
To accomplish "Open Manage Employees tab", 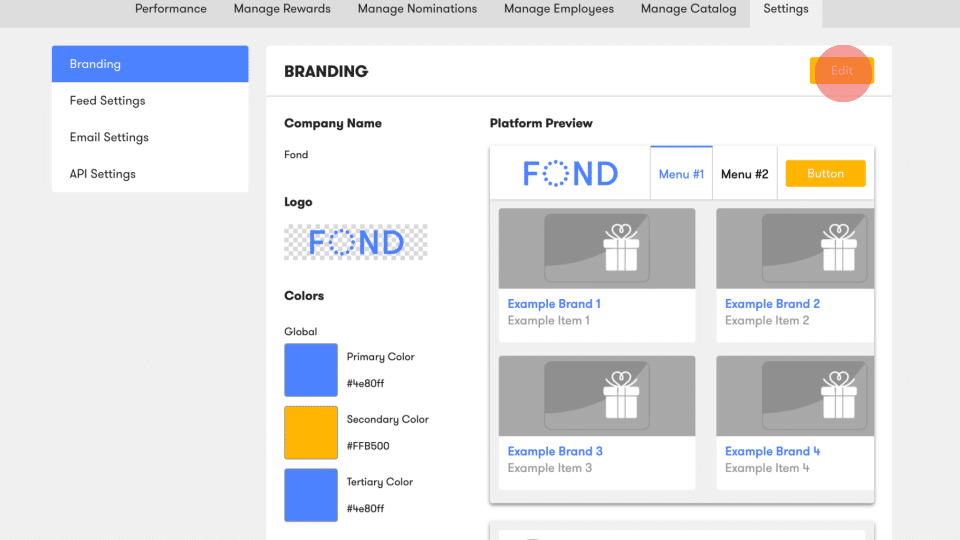I will (559, 9).
